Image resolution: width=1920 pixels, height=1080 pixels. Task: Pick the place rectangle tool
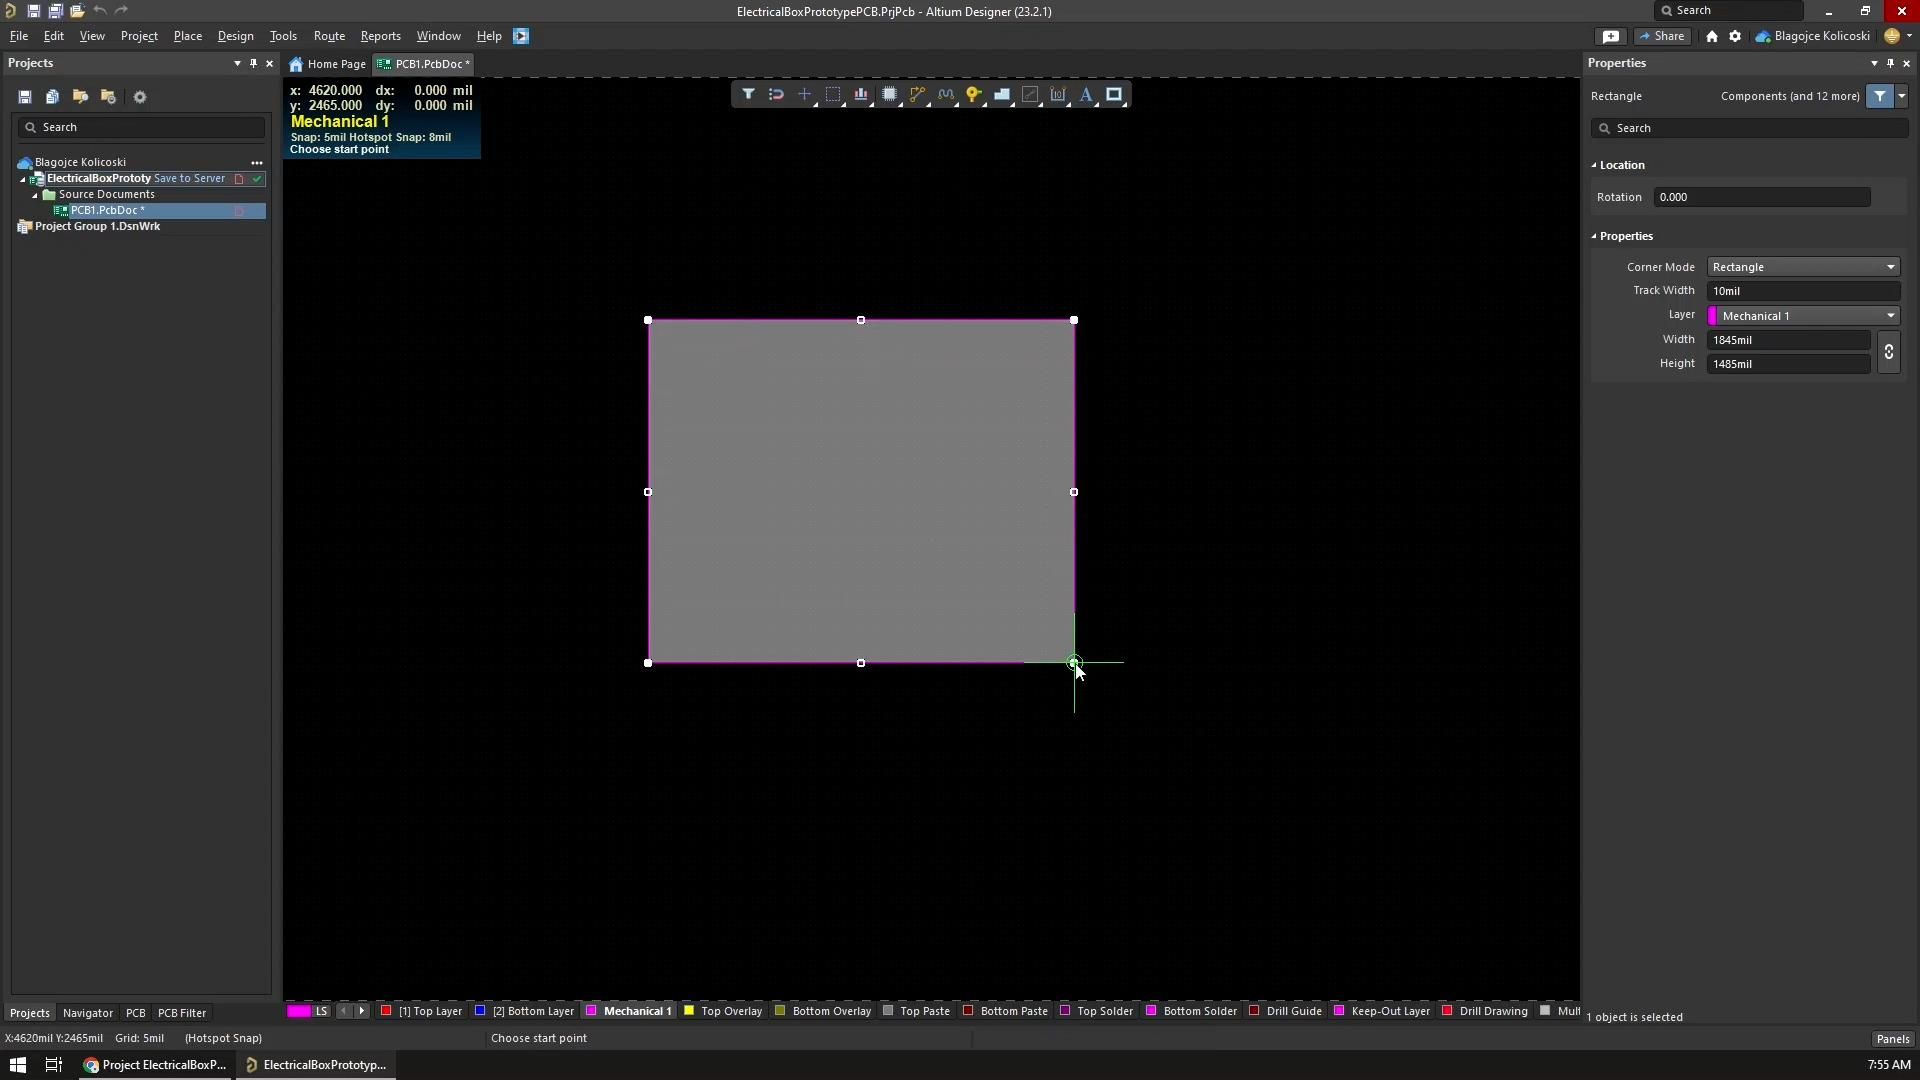pos(1114,94)
